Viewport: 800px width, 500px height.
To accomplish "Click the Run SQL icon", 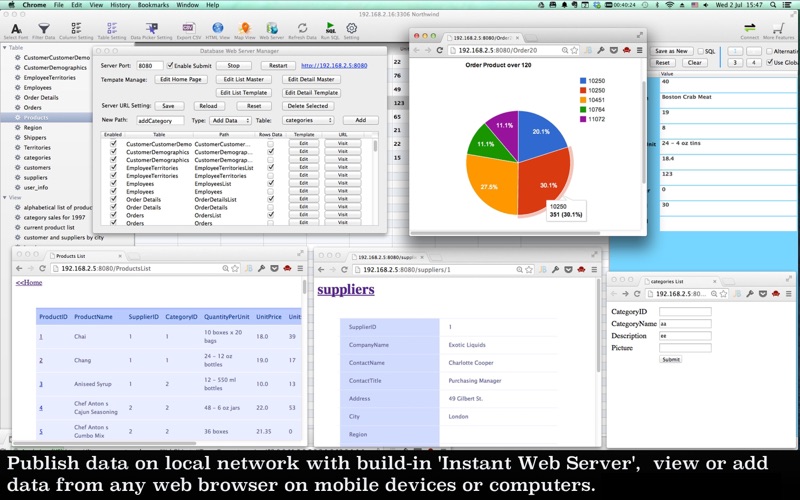I will [330, 28].
